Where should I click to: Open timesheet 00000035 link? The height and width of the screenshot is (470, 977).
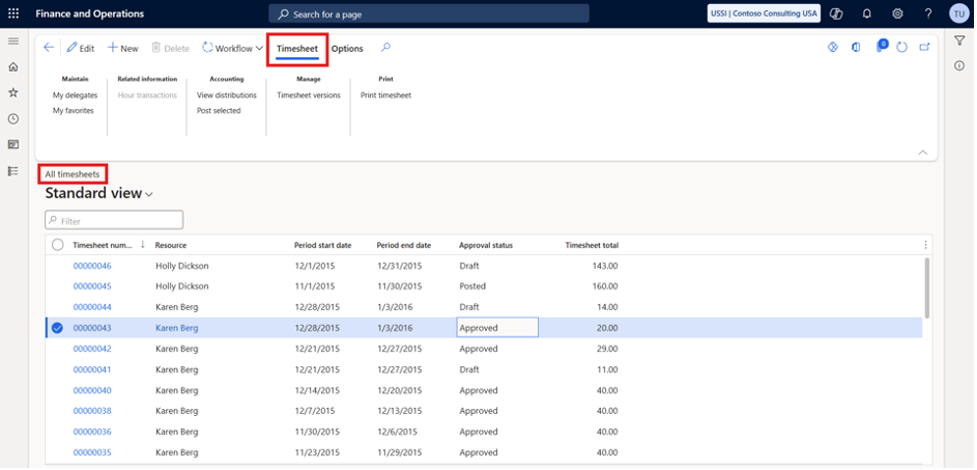click(x=92, y=453)
